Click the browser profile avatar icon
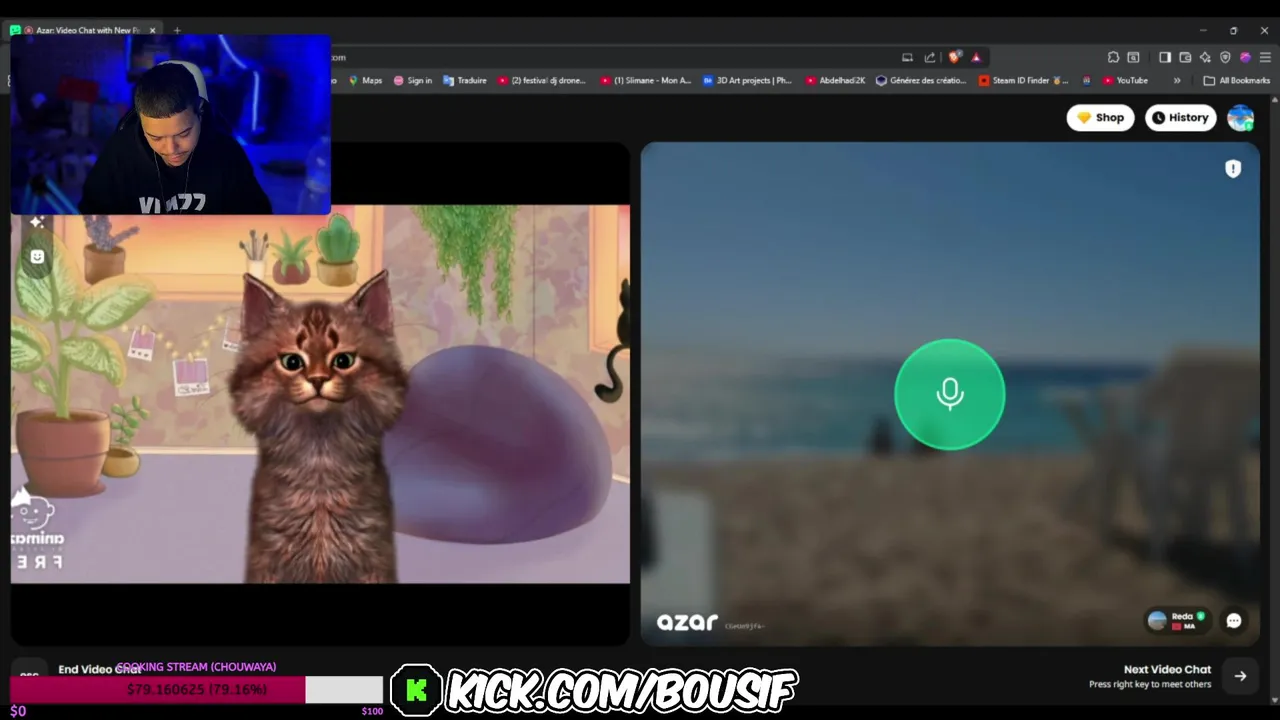Viewport: 1280px width, 720px height. point(1245,57)
